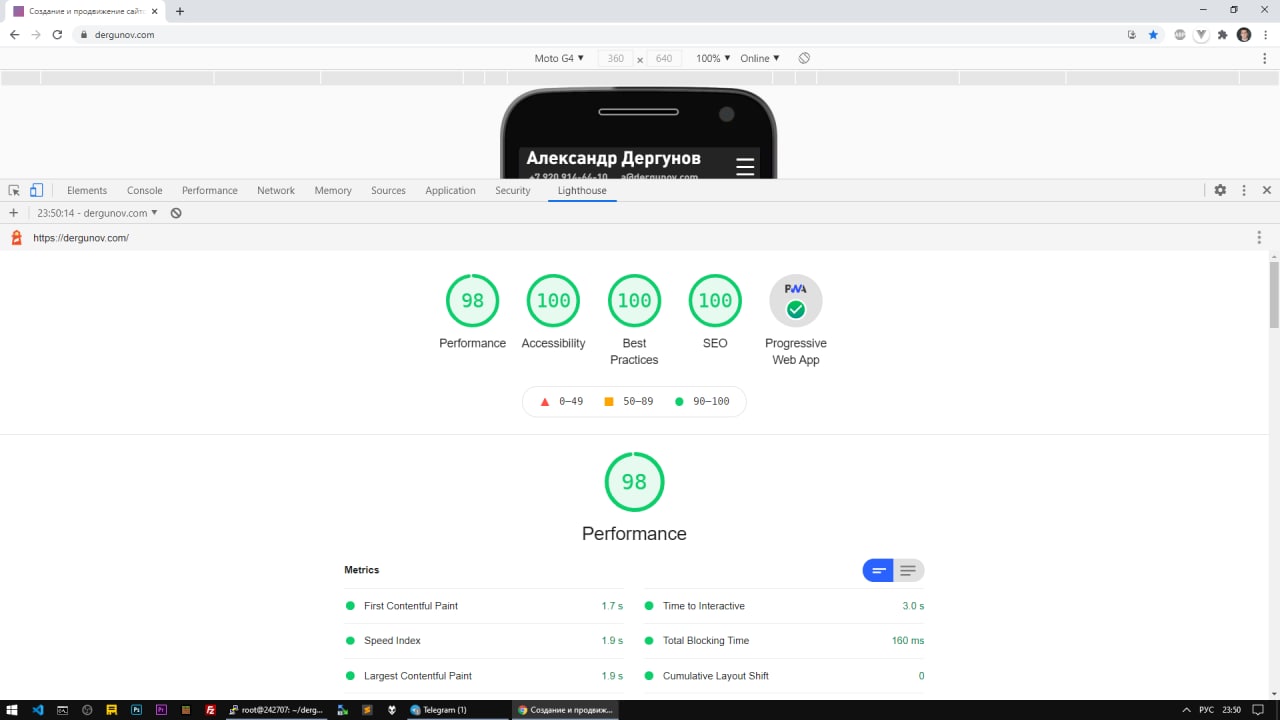The width and height of the screenshot is (1280, 720).
Task: Click the device width field 360
Action: pyautogui.click(x=616, y=58)
